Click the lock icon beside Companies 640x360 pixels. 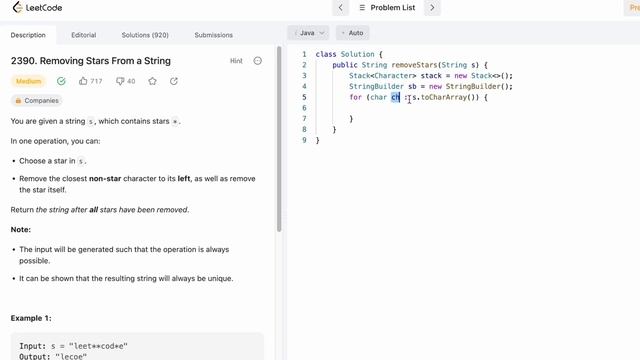pyautogui.click(x=18, y=100)
